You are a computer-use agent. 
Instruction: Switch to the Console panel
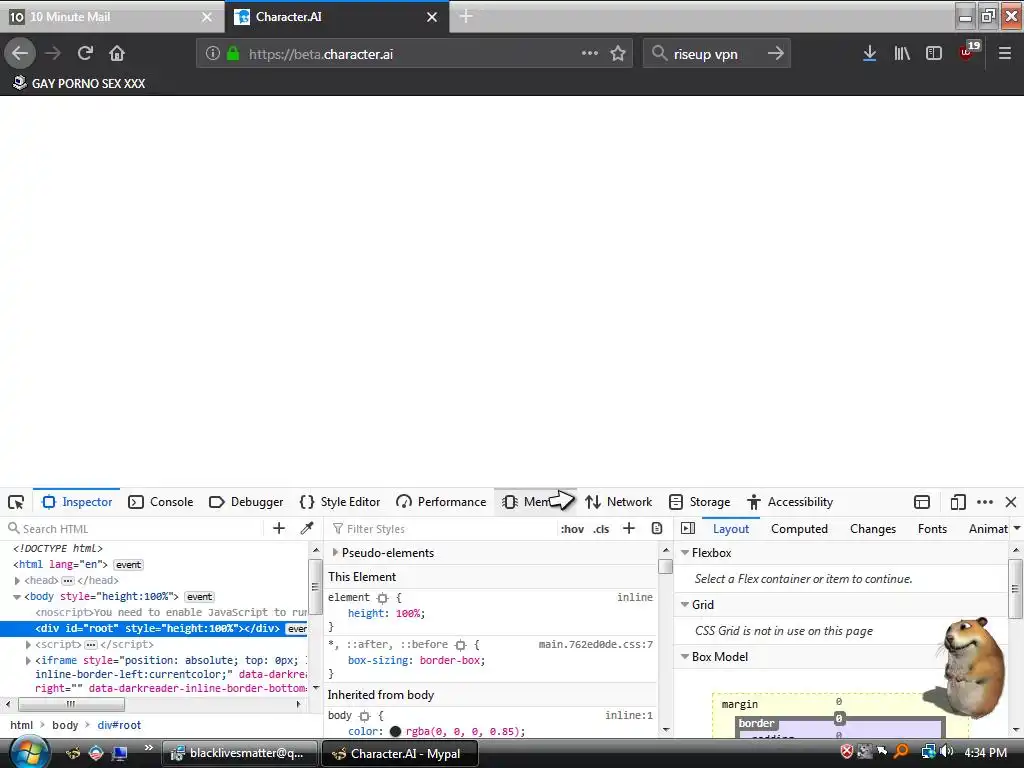tap(161, 502)
